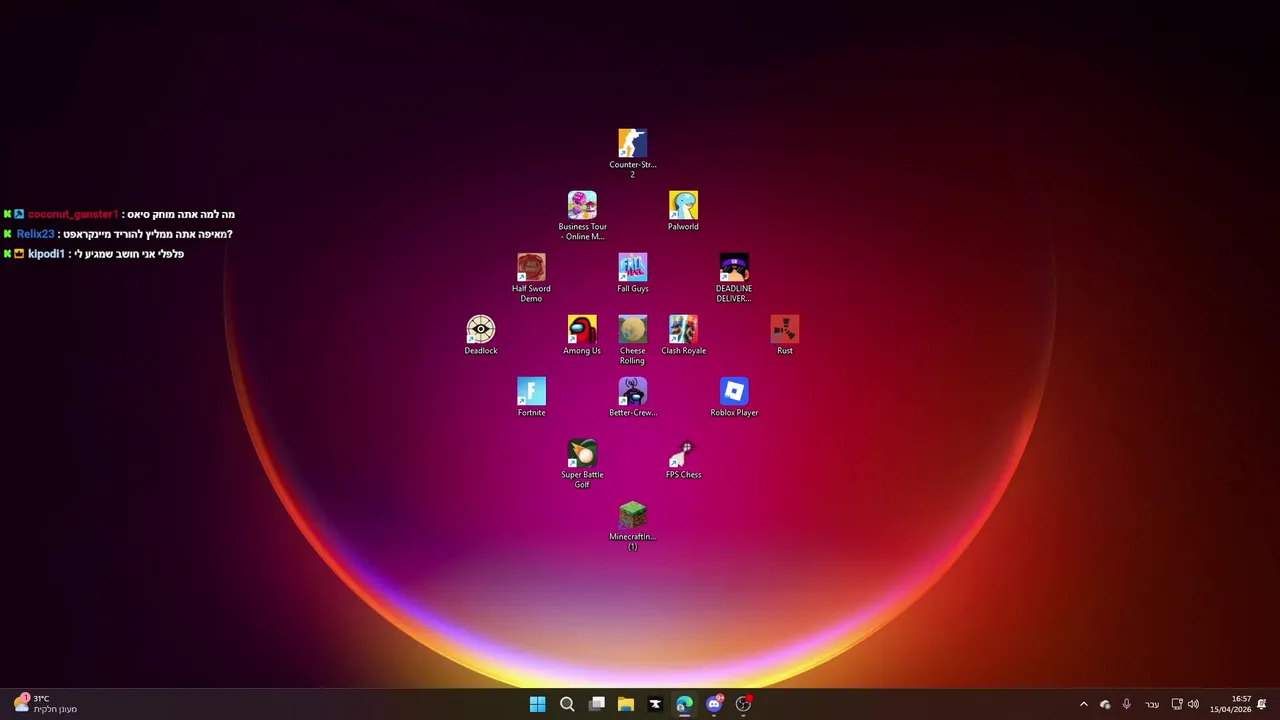Screen dimensions: 1280x720
Task: Click the username Relix23 in chat
Action: [36, 234]
